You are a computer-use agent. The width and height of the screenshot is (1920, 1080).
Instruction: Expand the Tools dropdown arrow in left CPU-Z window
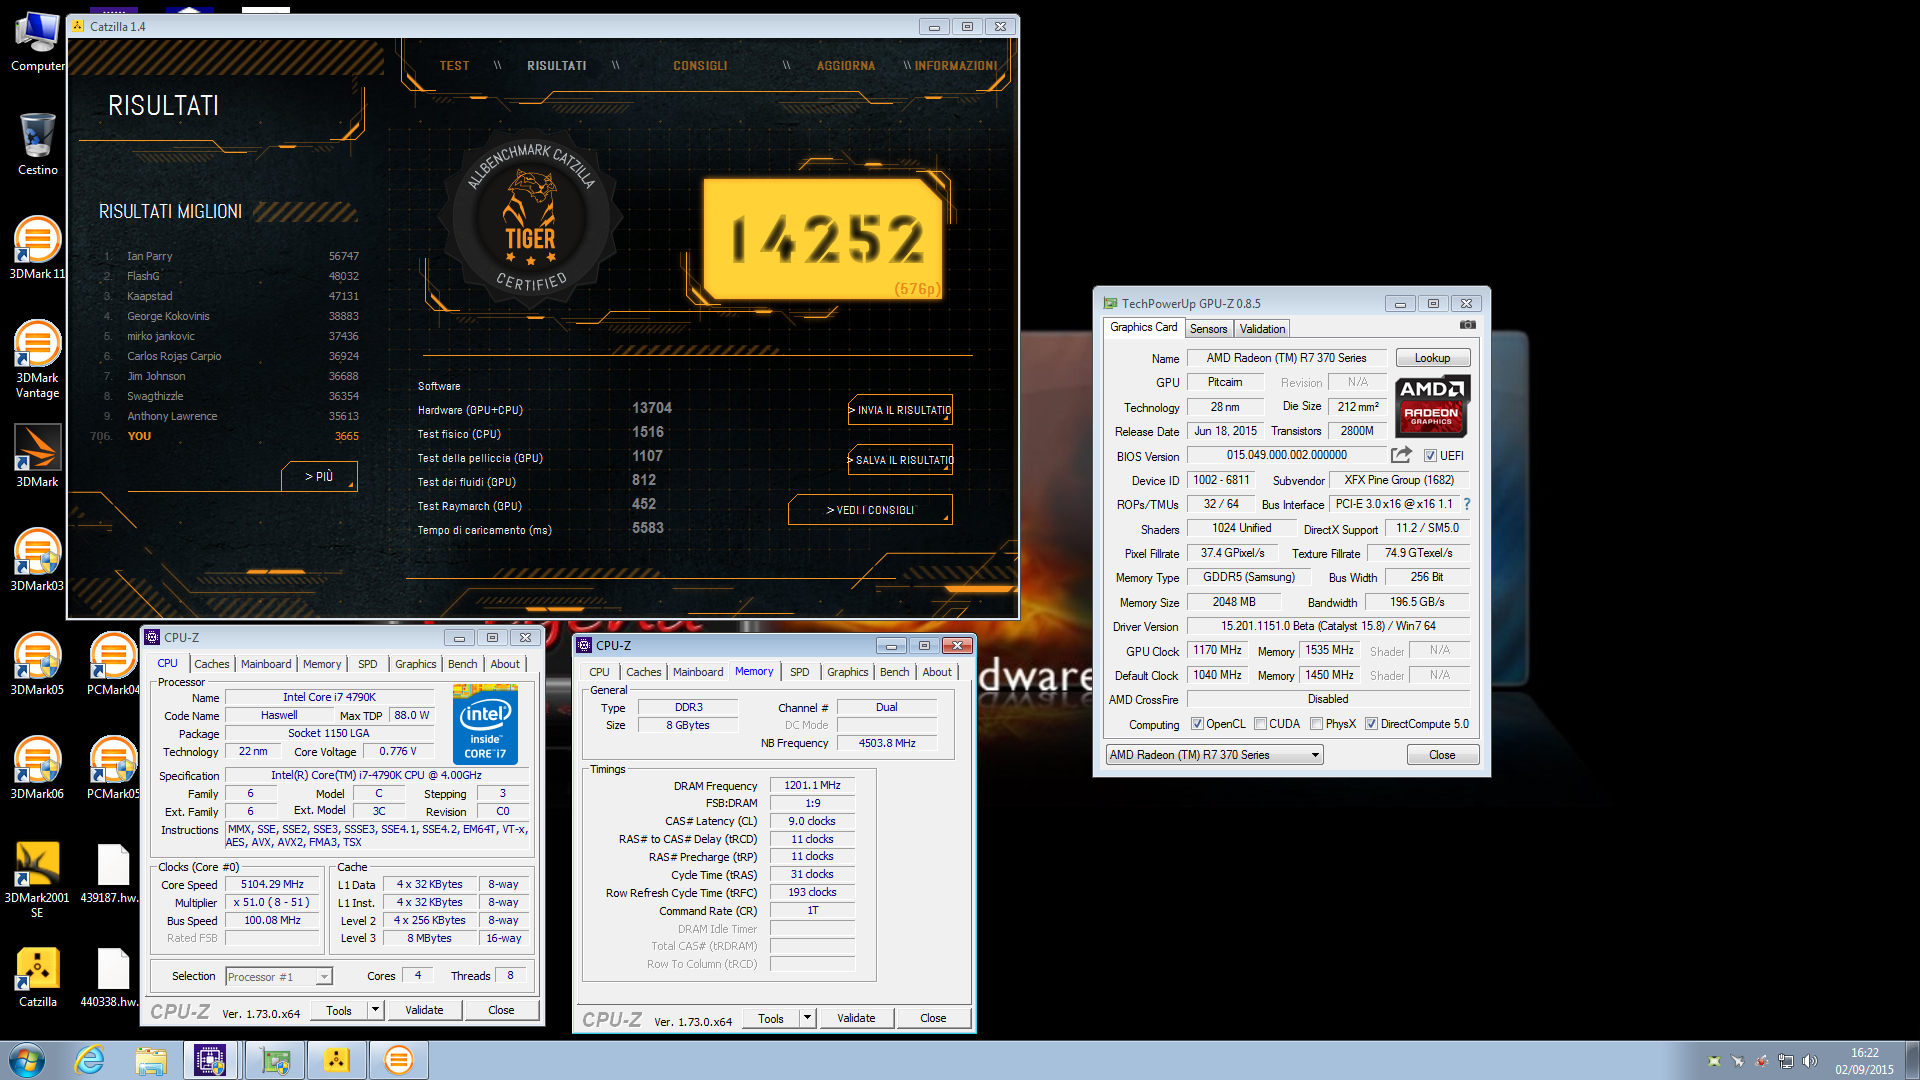coord(376,1010)
